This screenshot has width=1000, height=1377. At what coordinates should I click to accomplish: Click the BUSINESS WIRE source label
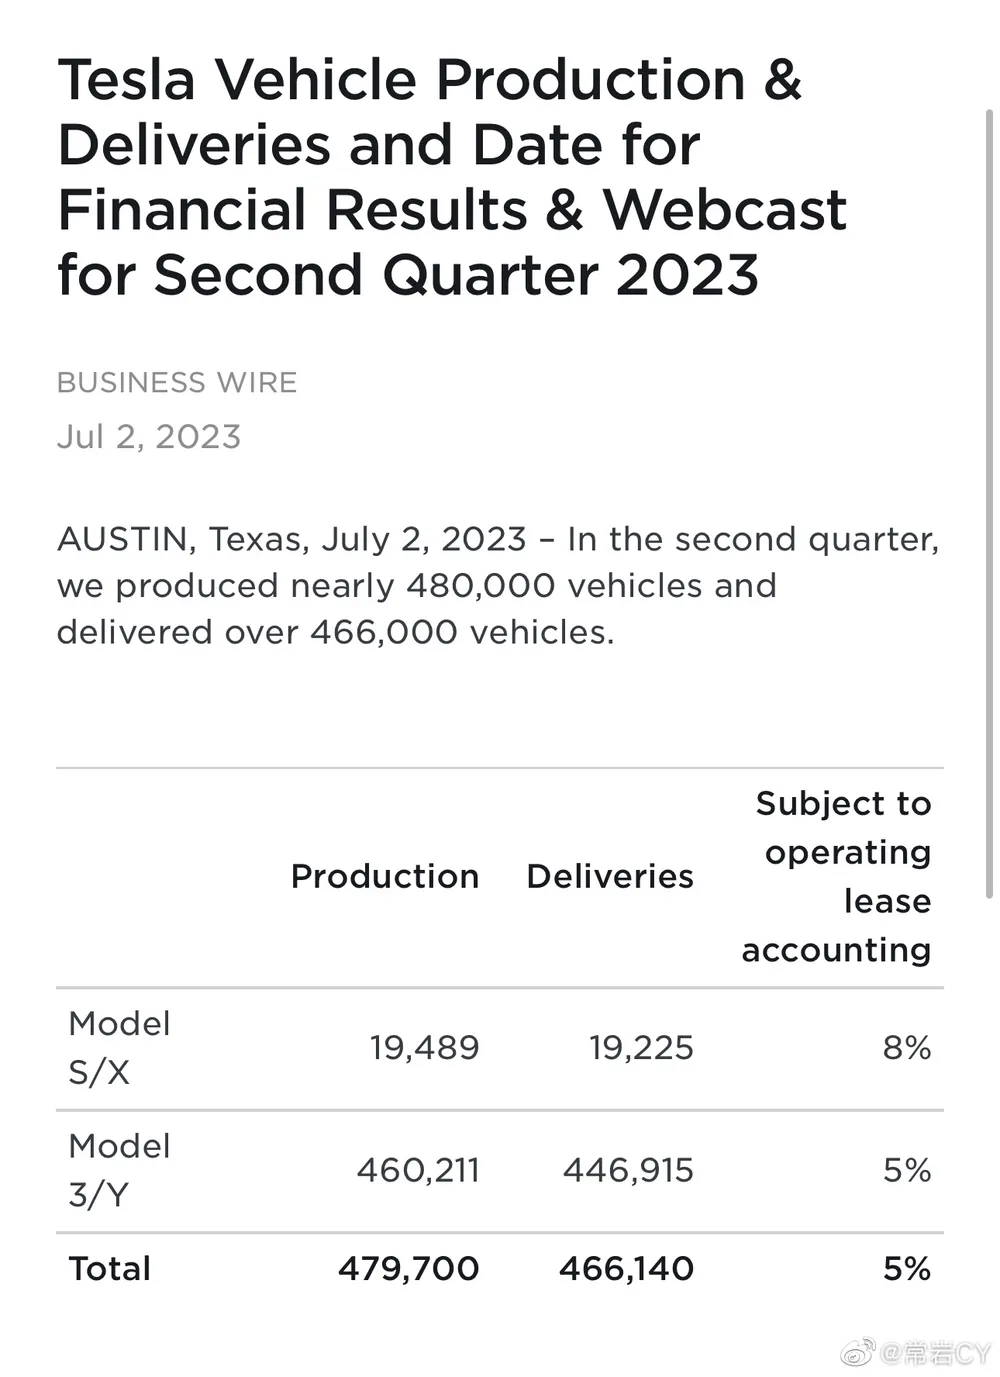pyautogui.click(x=177, y=382)
